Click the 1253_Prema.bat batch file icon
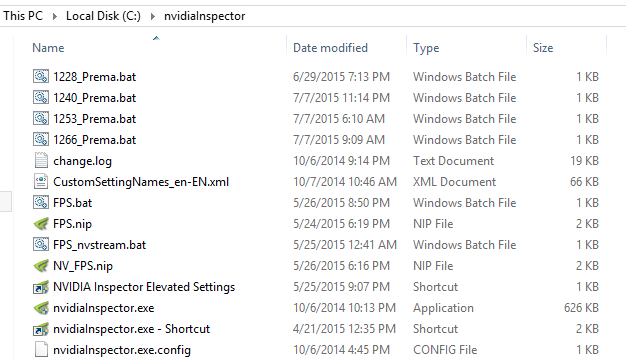Viewport: 626px width, 362px height. (41, 119)
